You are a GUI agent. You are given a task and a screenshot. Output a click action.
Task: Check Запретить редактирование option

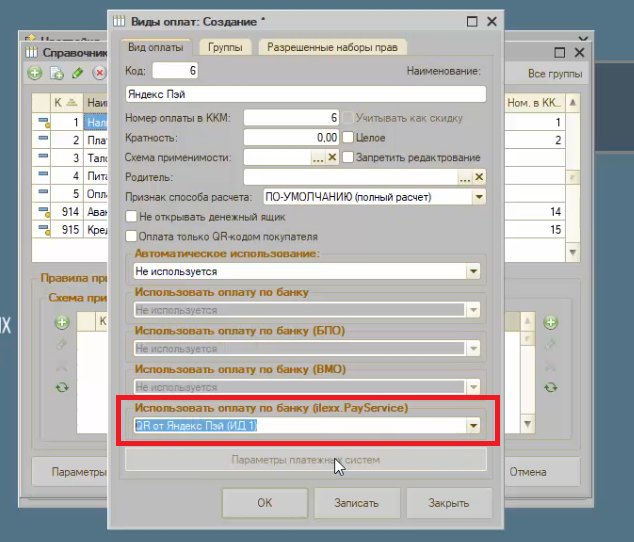[348, 157]
